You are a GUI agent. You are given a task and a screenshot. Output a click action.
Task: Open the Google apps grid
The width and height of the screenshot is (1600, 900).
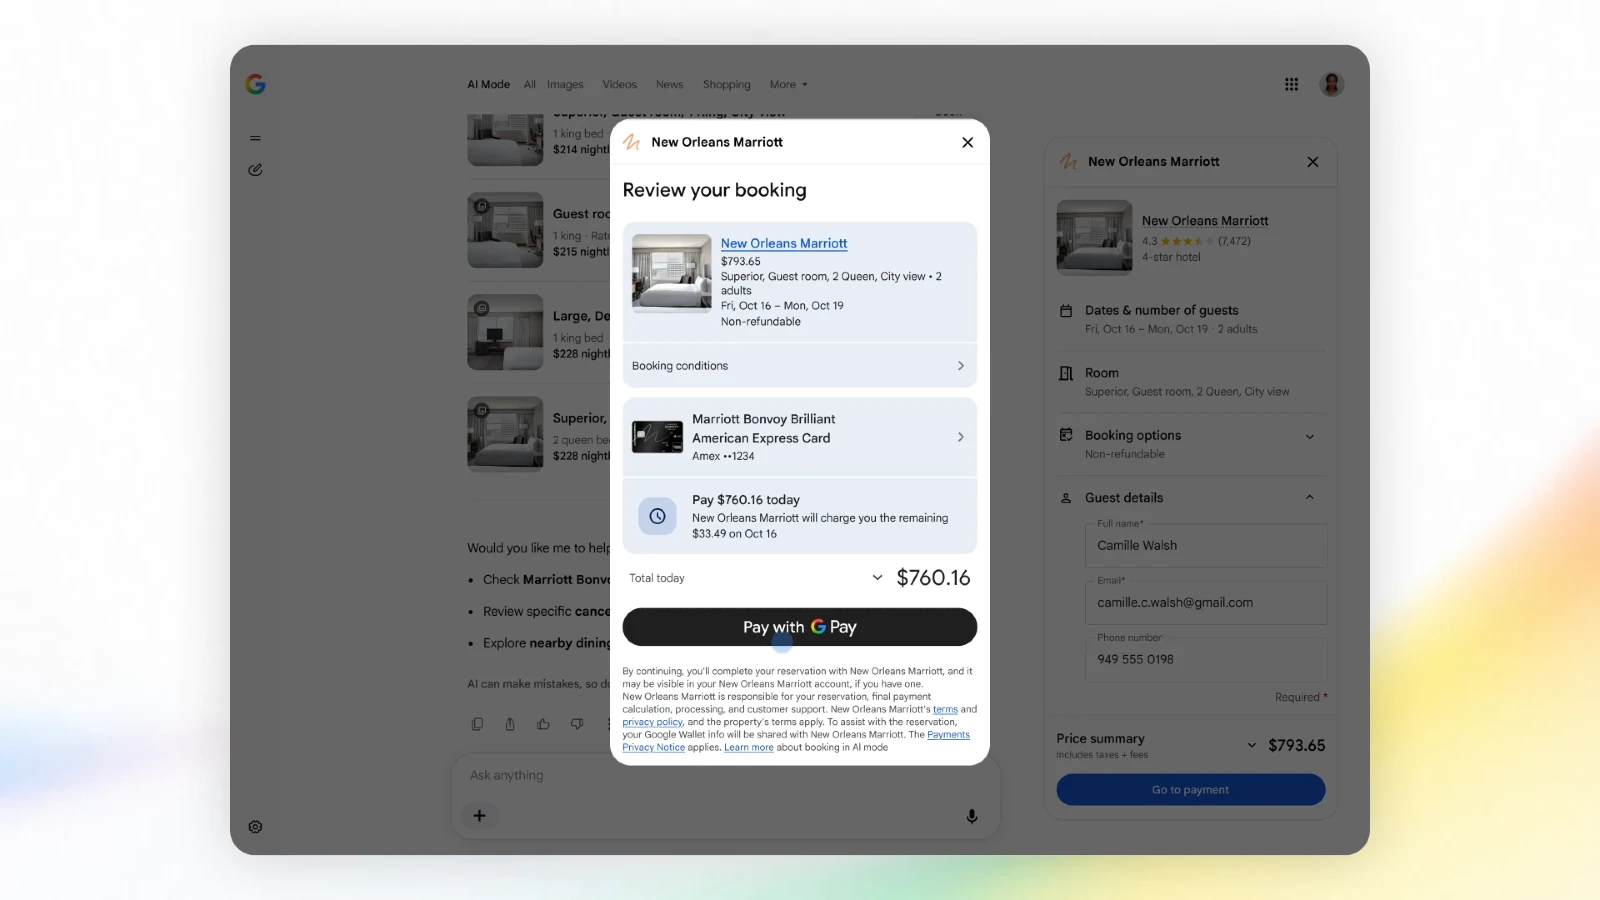[x=1291, y=85]
